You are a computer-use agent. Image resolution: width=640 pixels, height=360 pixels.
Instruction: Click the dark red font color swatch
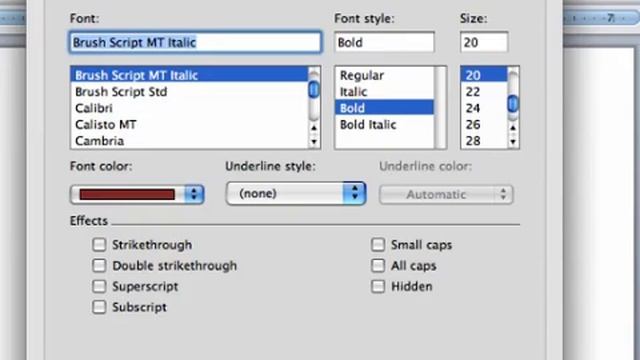coord(127,194)
